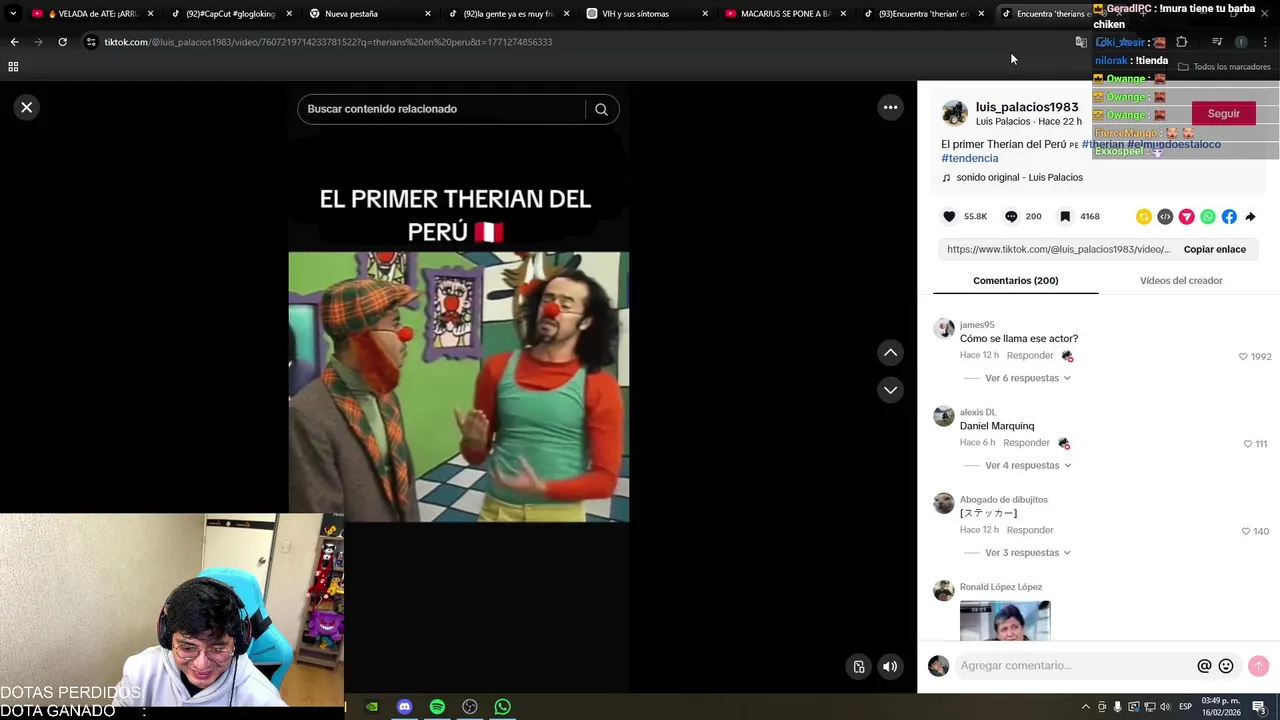
Task: Open the james95 commenter avatar
Action: pyautogui.click(x=944, y=329)
